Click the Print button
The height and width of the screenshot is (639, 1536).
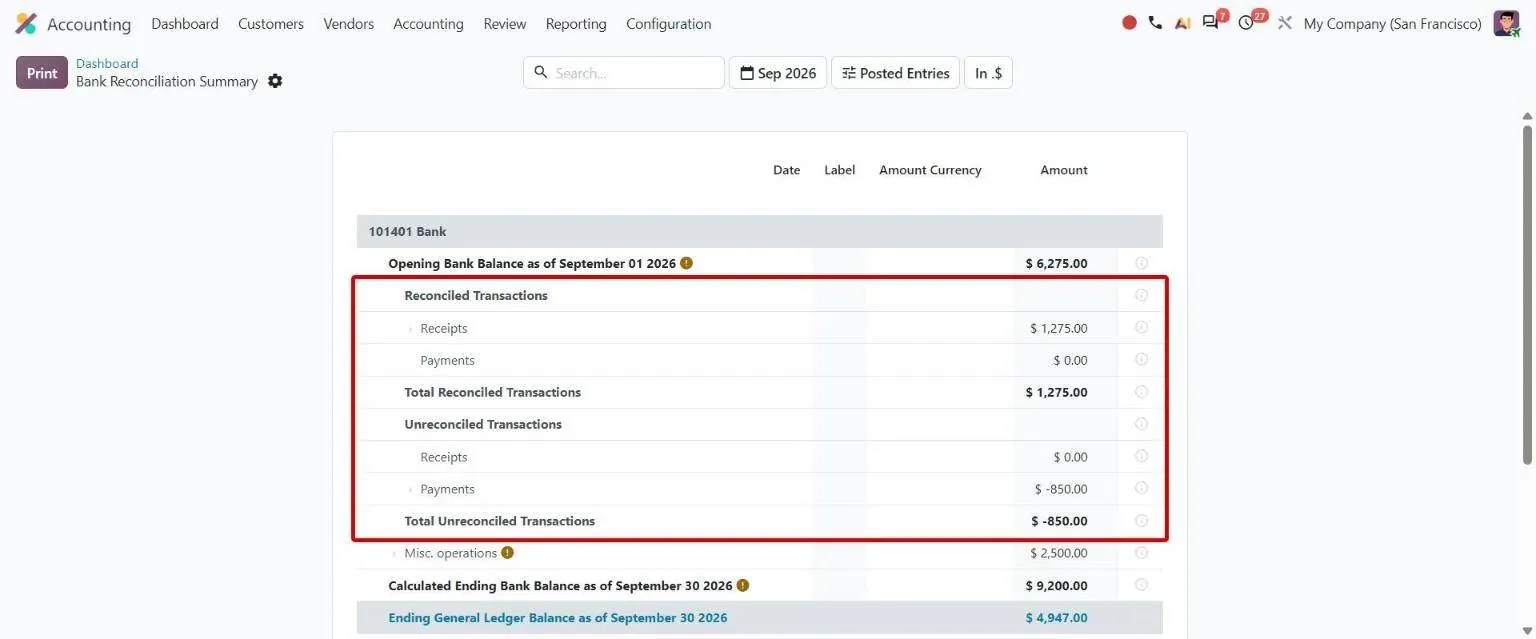pyautogui.click(x=42, y=73)
